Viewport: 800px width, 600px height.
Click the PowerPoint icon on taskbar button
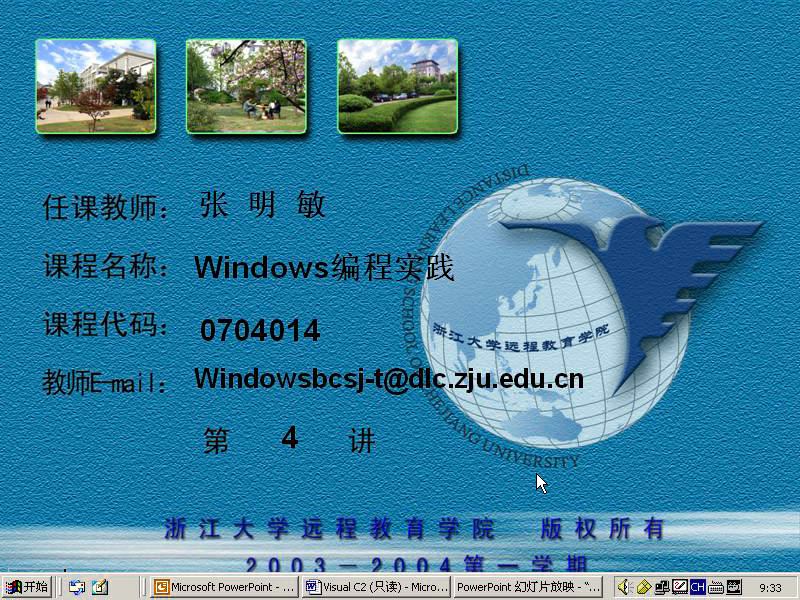pos(162,587)
